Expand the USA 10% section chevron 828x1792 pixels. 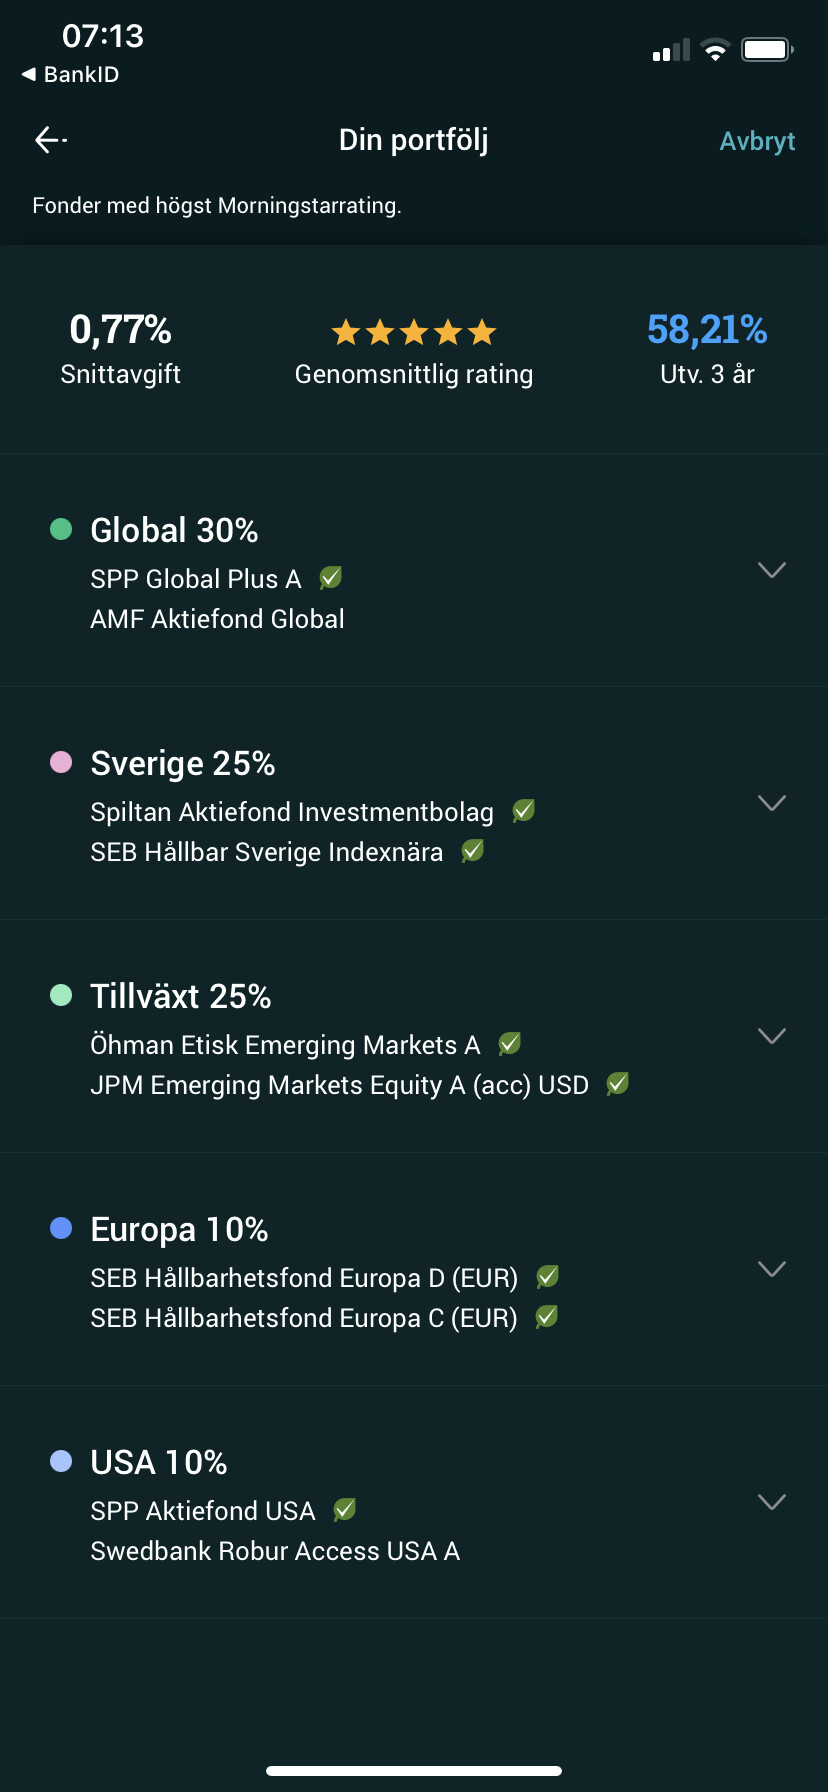[771, 1502]
